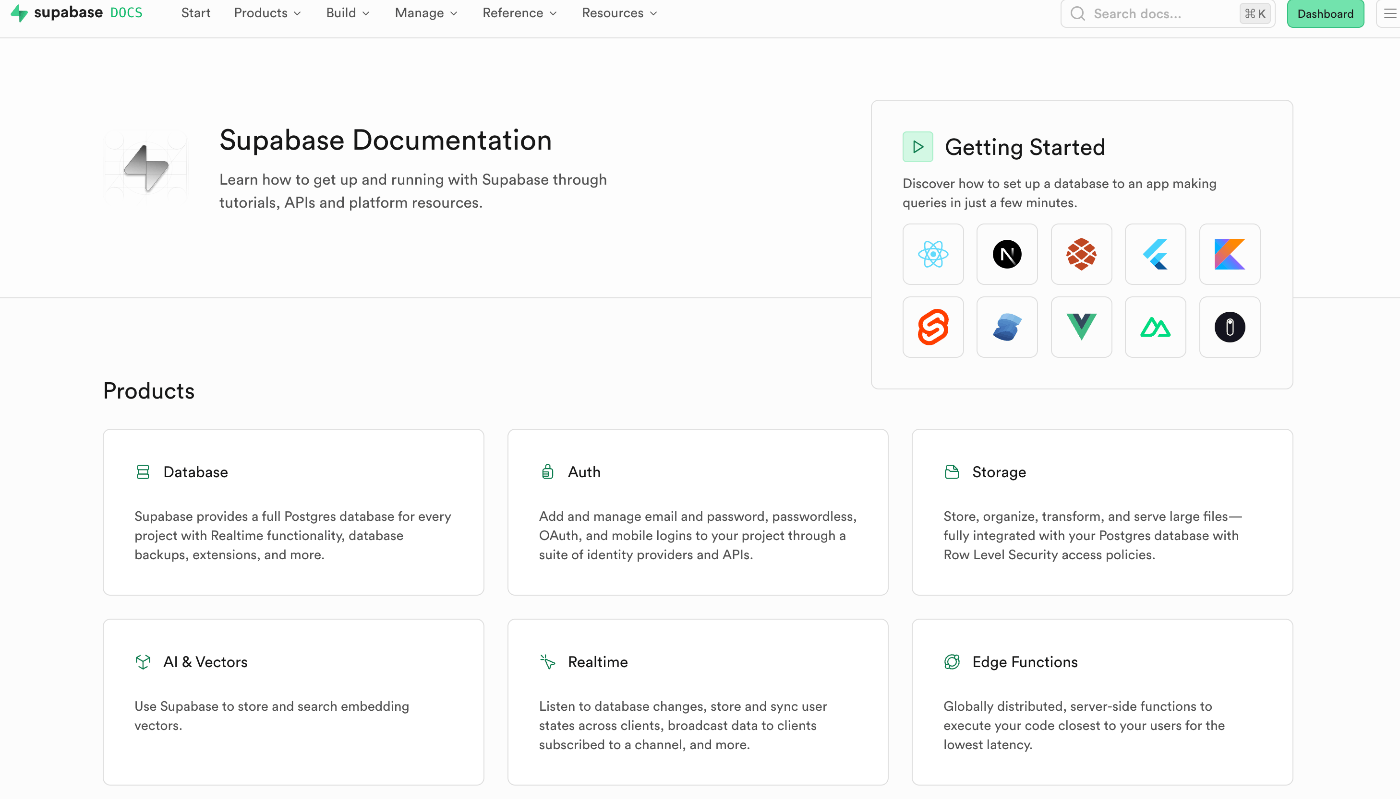Open the Edge Functions card title
This screenshot has width=1400, height=799.
tap(1025, 662)
